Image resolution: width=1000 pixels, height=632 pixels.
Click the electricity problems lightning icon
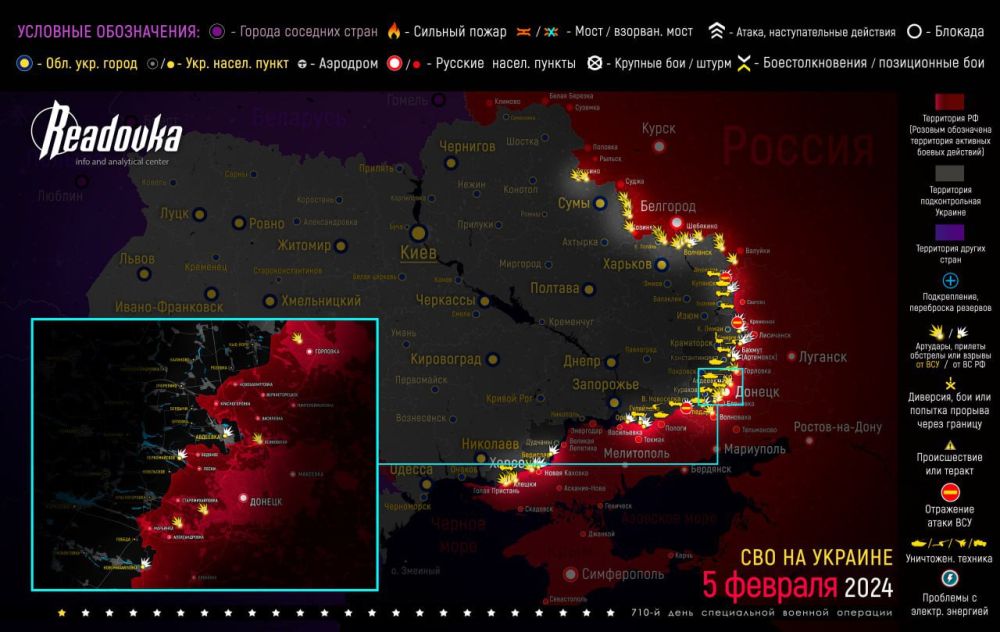[949, 579]
